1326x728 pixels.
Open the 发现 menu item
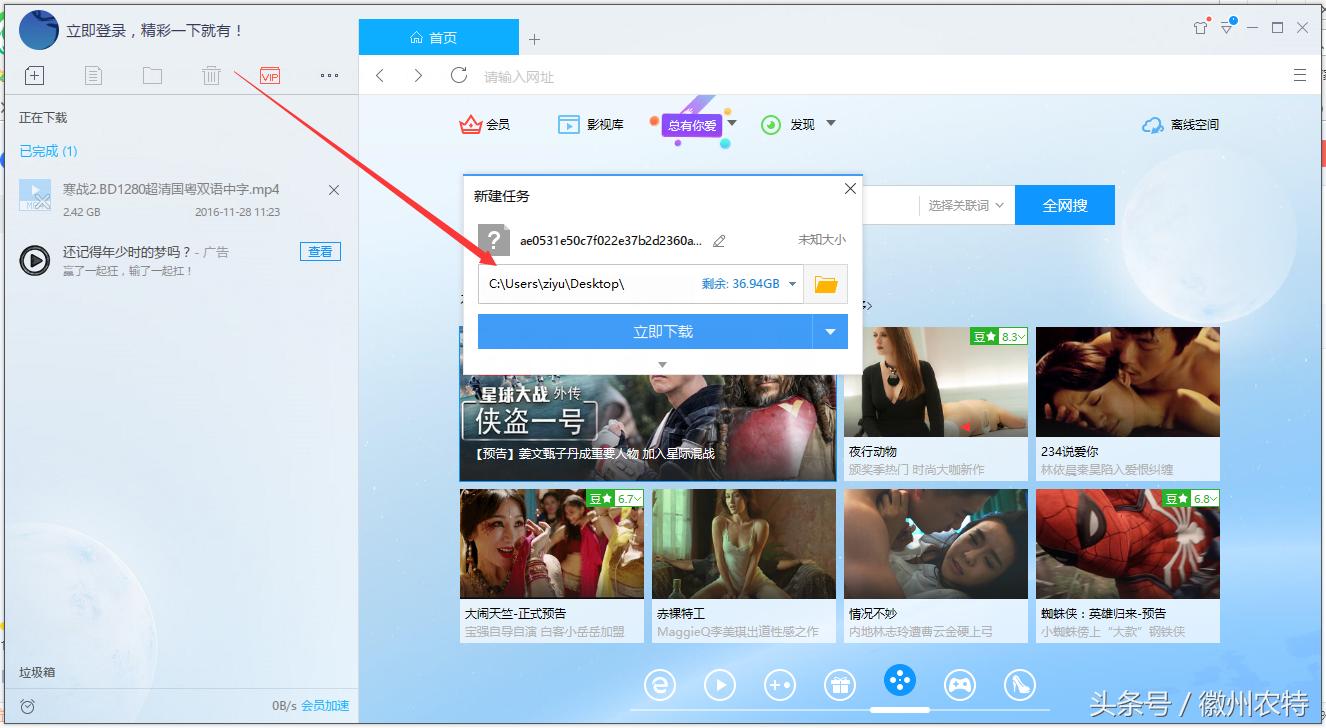tap(788, 125)
